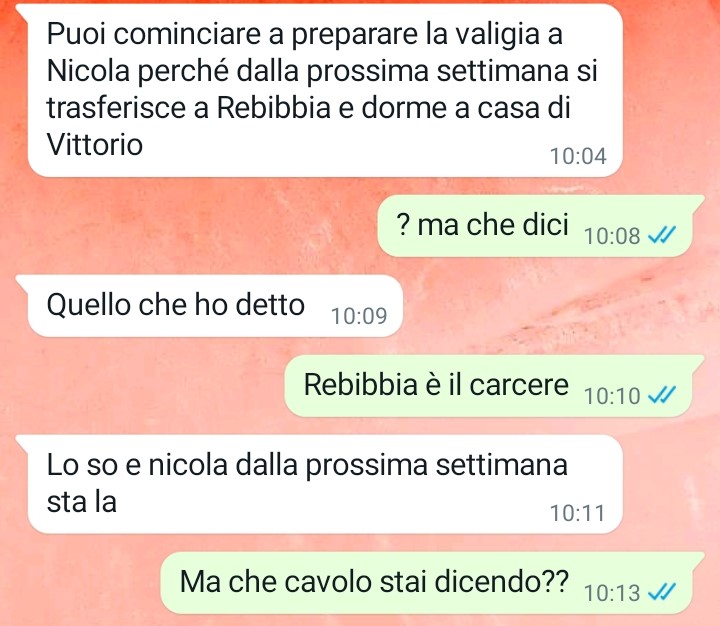Tap the double-check read receipt beside 10:13
Screen dimensions: 720x626
point(661,592)
